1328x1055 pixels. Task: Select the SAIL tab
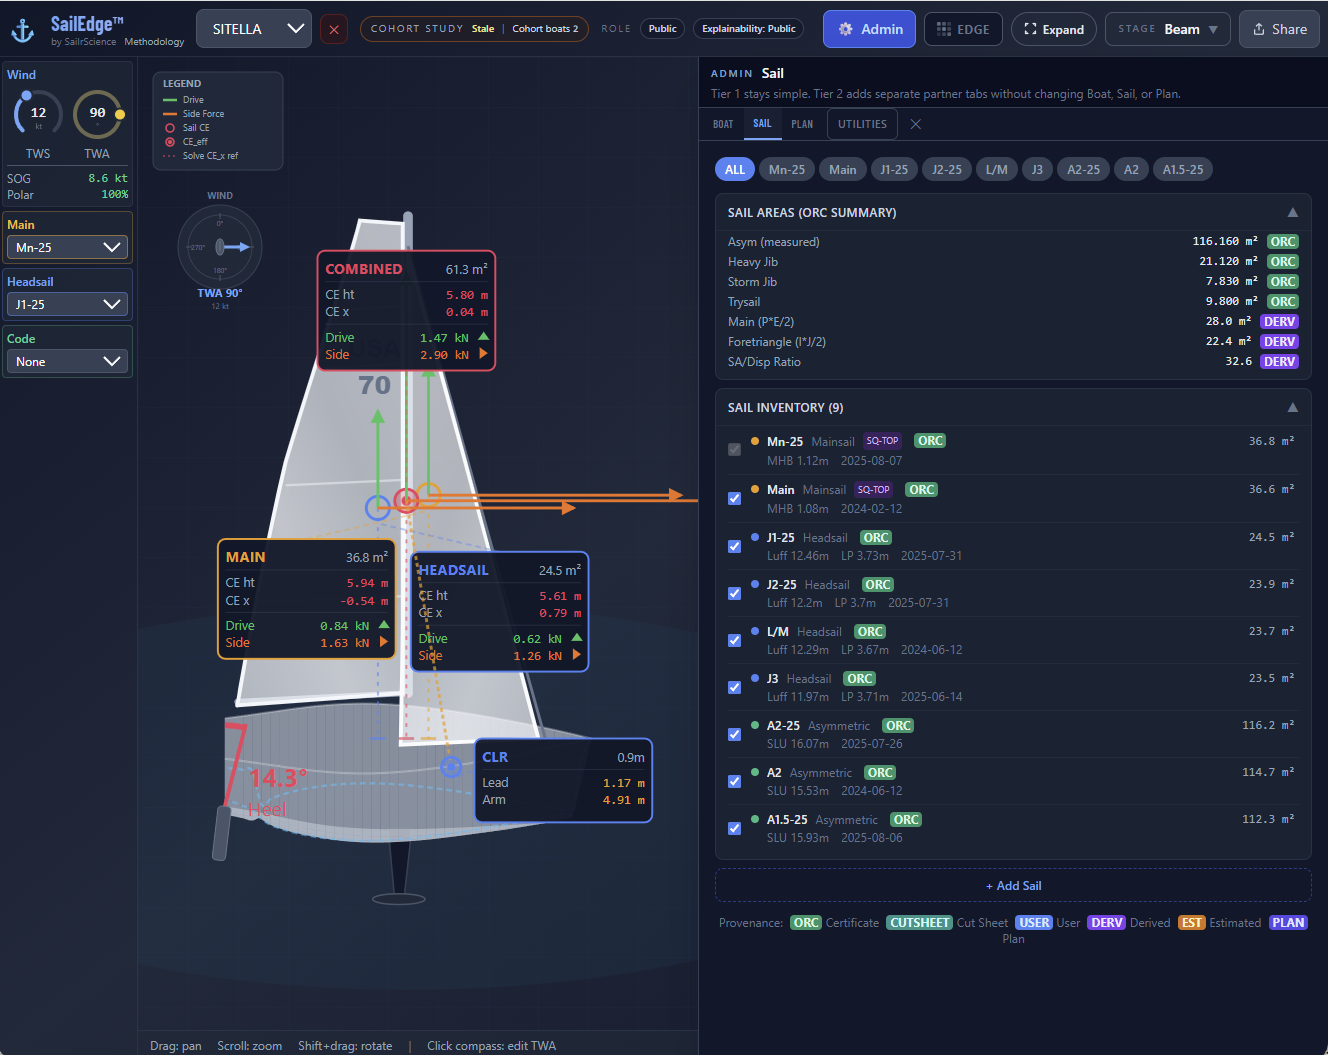[762, 124]
